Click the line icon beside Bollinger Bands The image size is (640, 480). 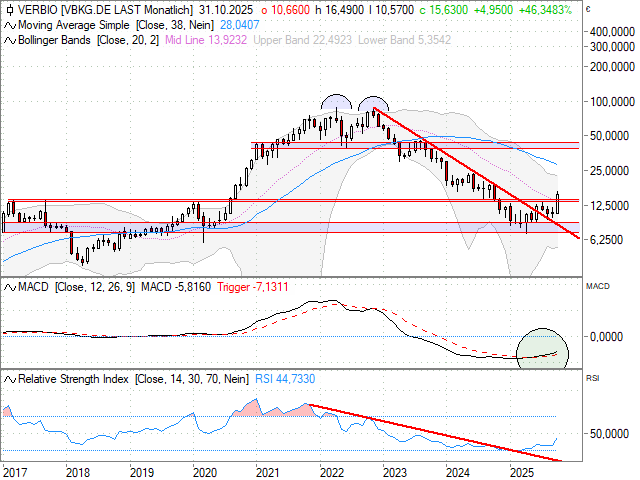(x=9, y=40)
